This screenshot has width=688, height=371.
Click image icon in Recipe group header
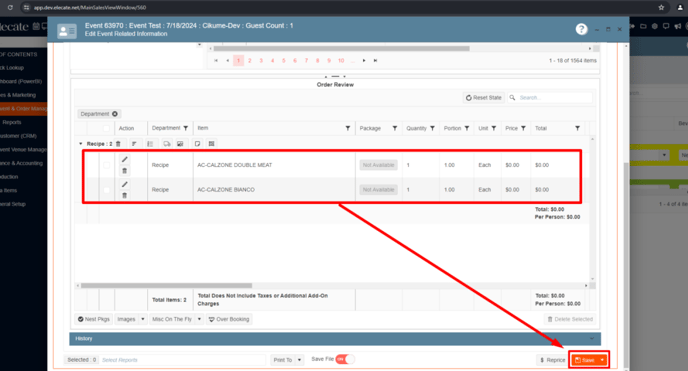click(180, 144)
